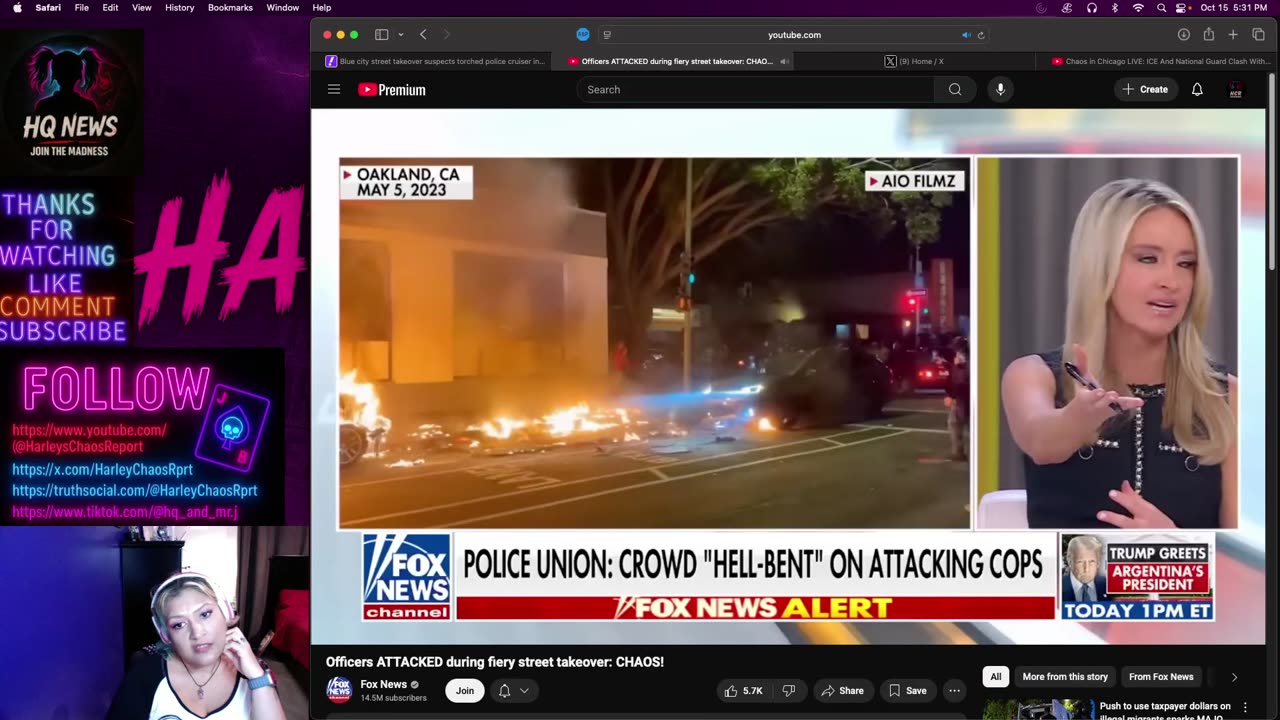
Task: Open the Safari app menu
Action: coord(48,7)
